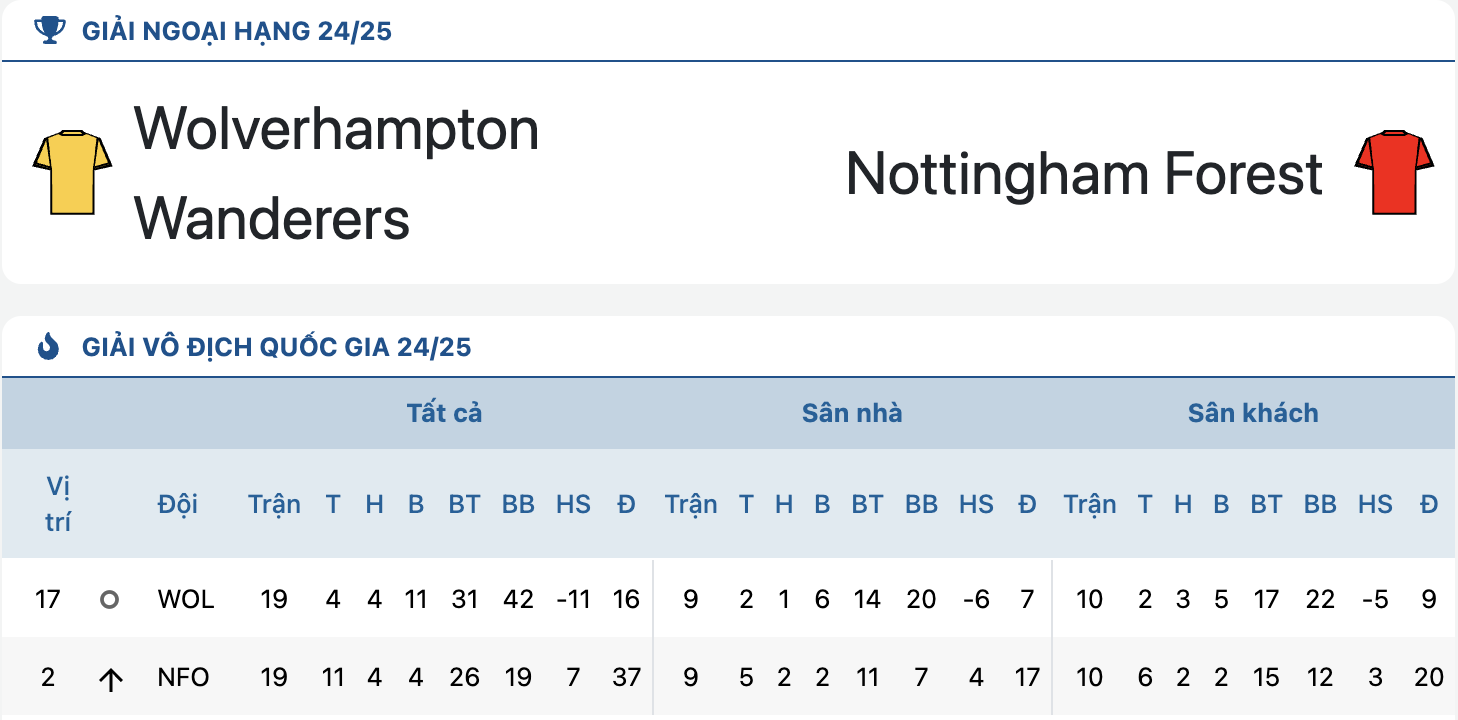Click the flame icon beside Giải Vô Địch Quốc Gia
The width and height of the screenshot is (1458, 720).
point(48,347)
